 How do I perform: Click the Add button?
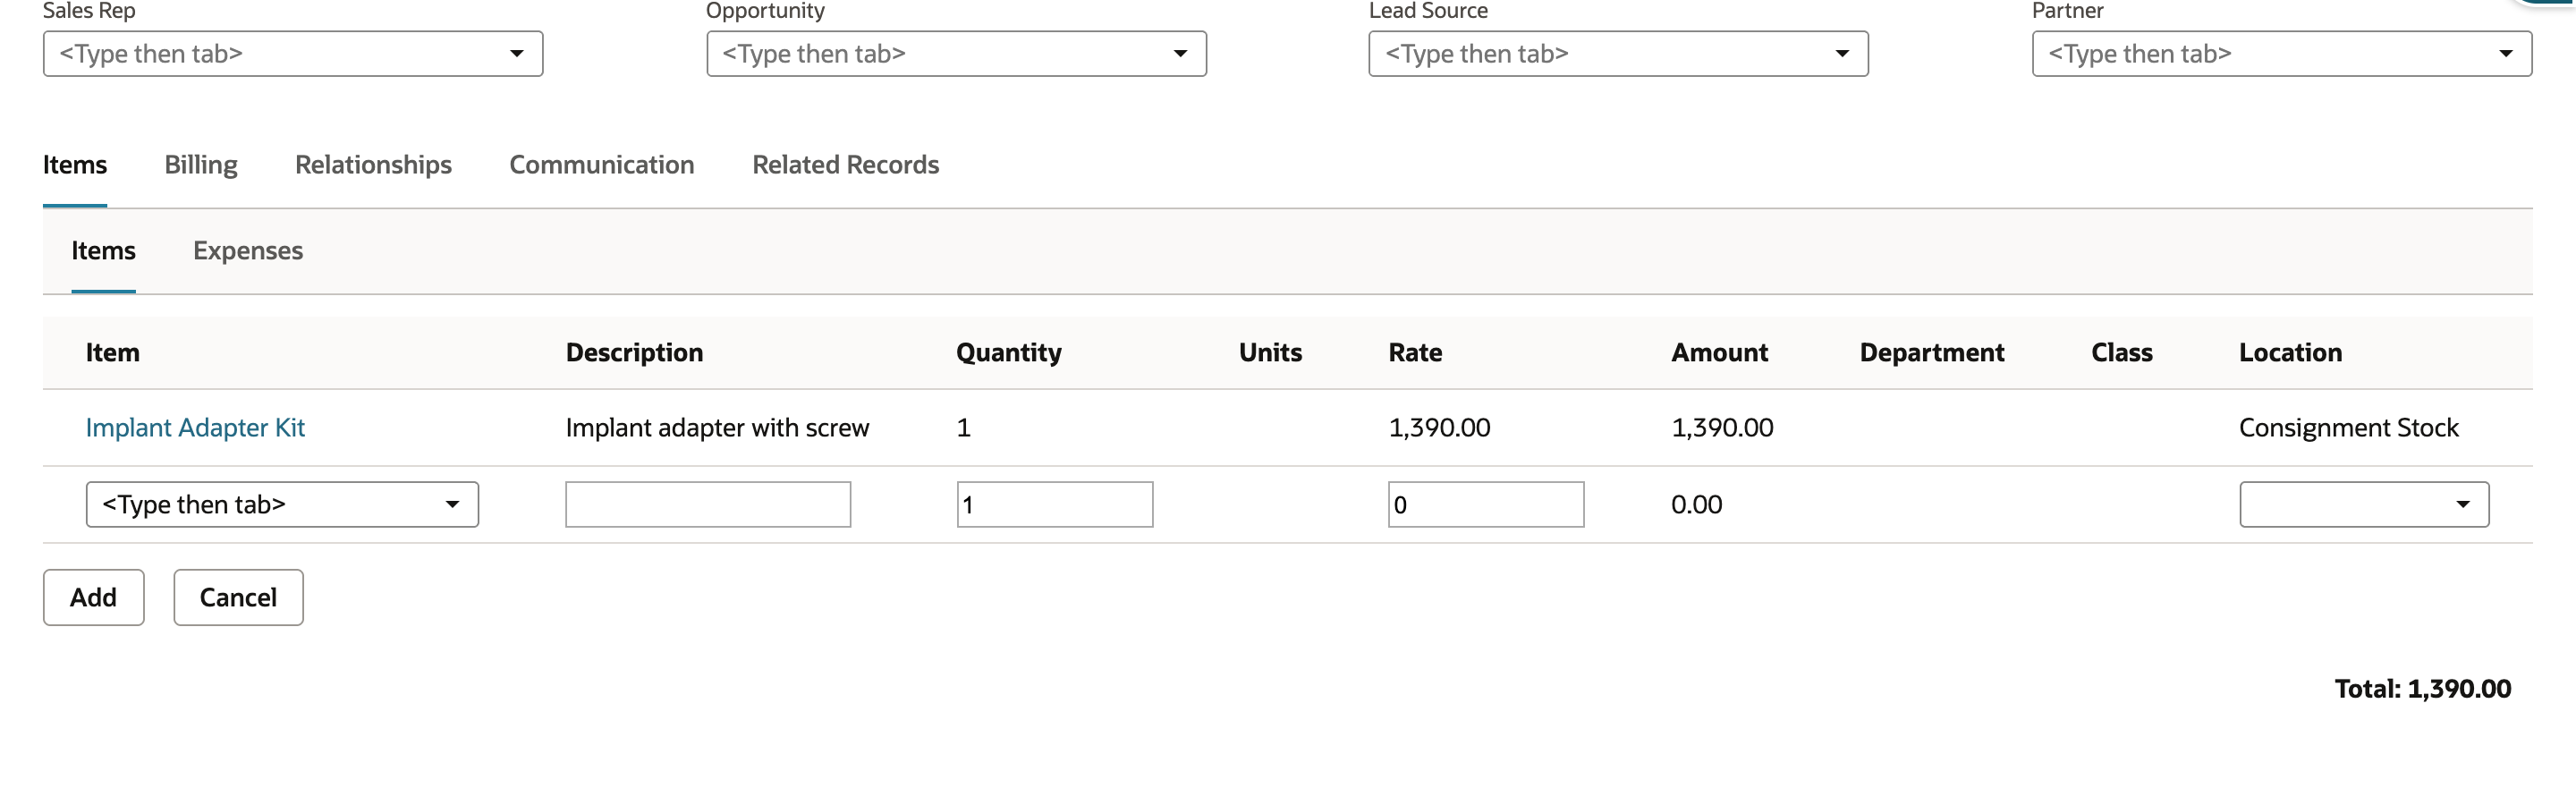coord(94,598)
